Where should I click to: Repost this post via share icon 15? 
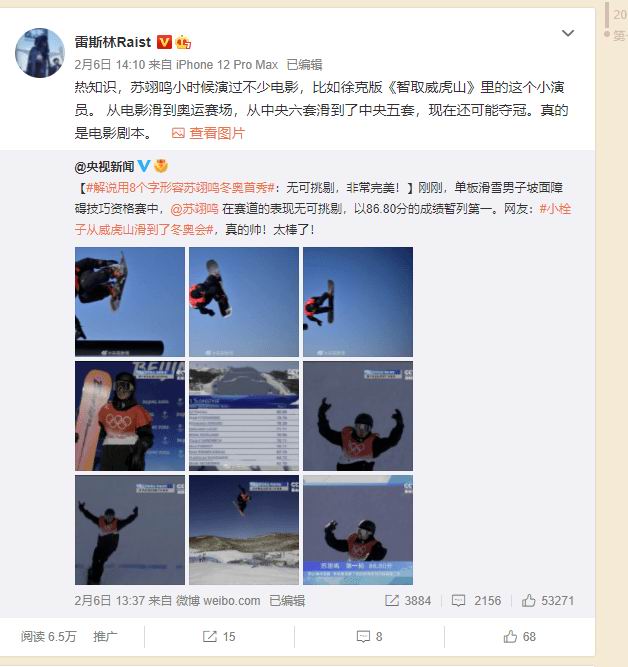tap(219, 637)
